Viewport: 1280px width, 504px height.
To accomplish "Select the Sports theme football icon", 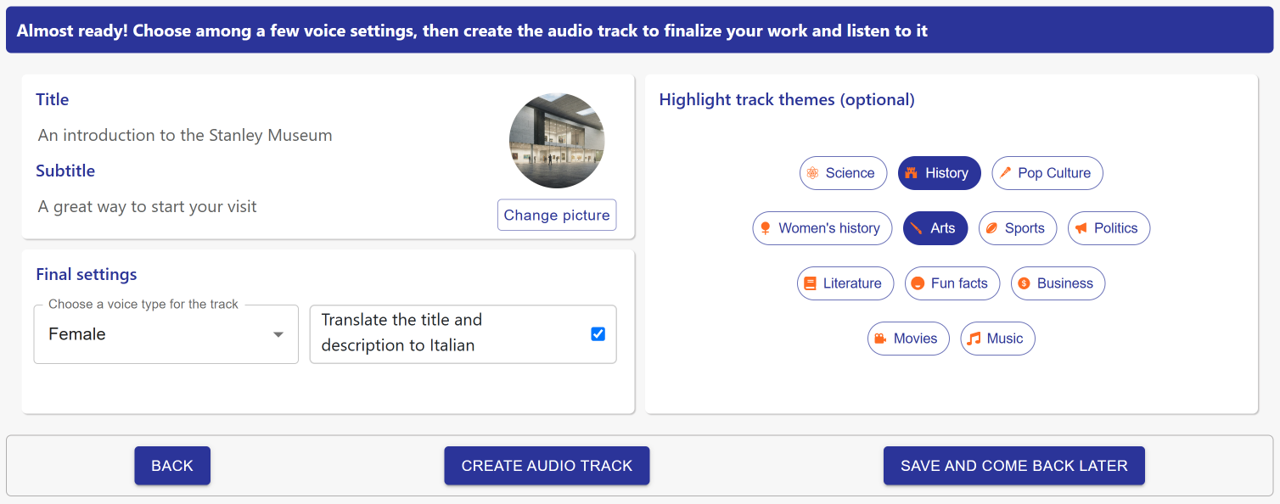I will pos(992,228).
